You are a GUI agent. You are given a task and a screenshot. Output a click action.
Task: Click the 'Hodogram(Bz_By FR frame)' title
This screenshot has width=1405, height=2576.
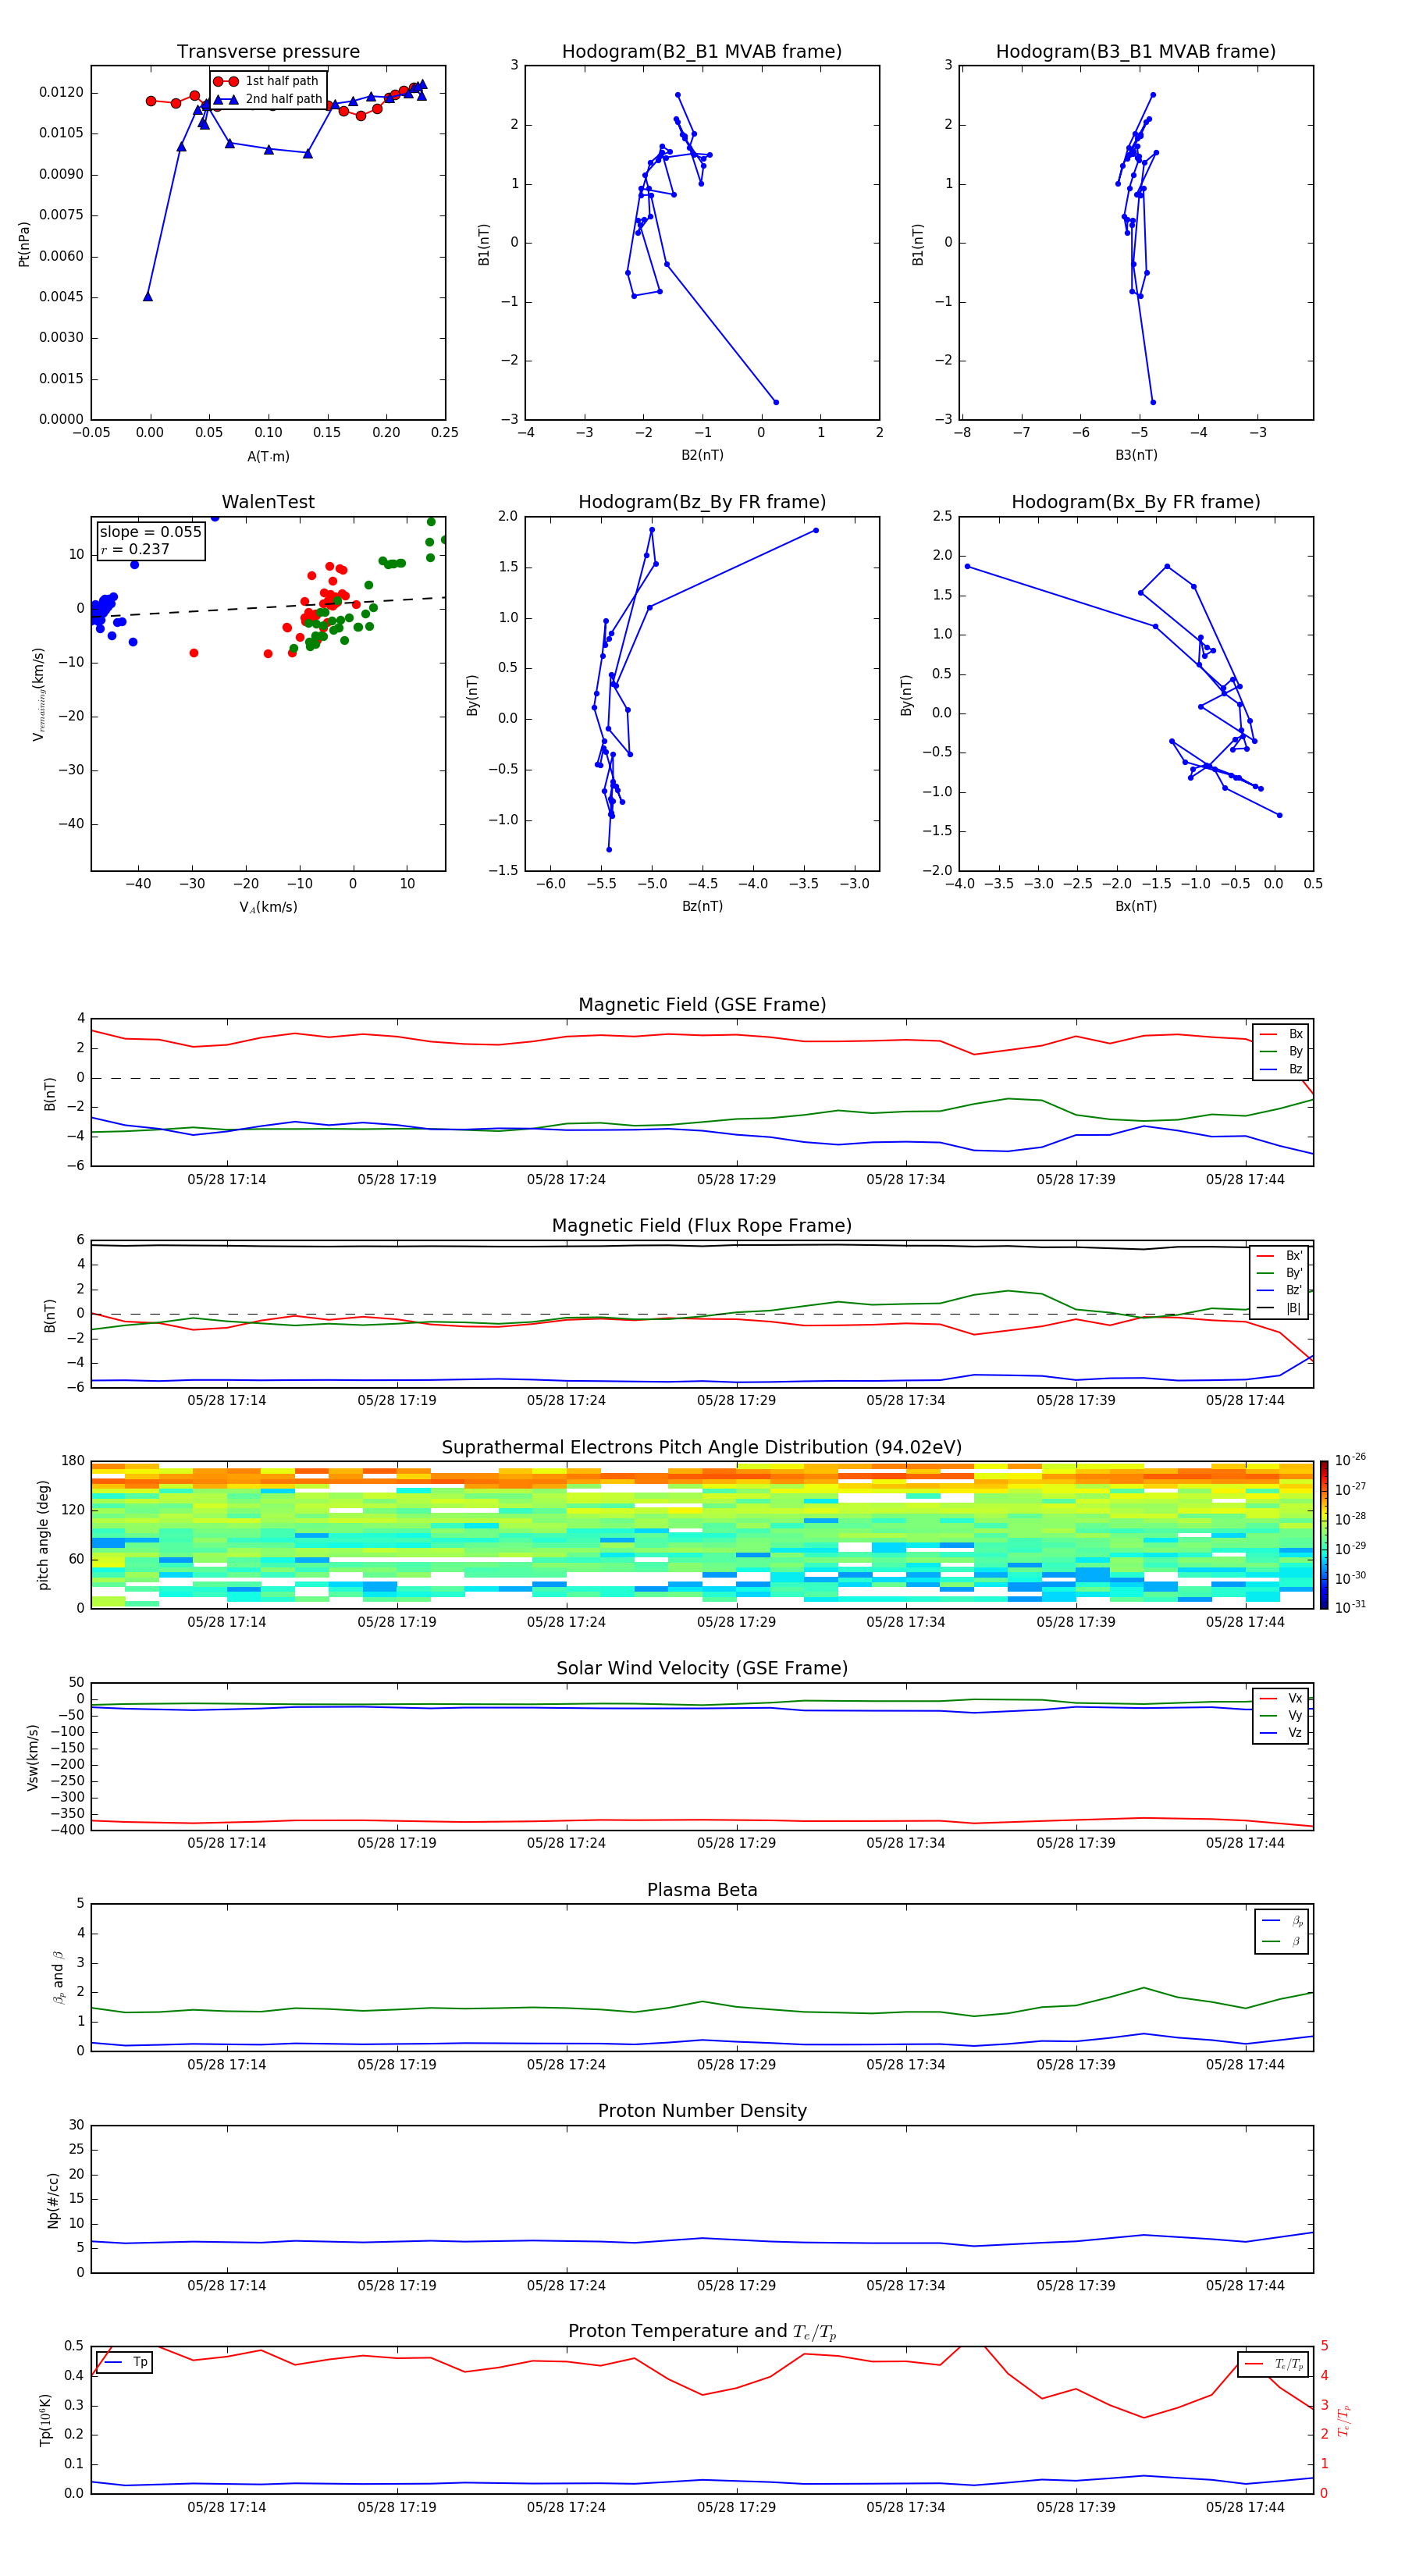(x=702, y=502)
